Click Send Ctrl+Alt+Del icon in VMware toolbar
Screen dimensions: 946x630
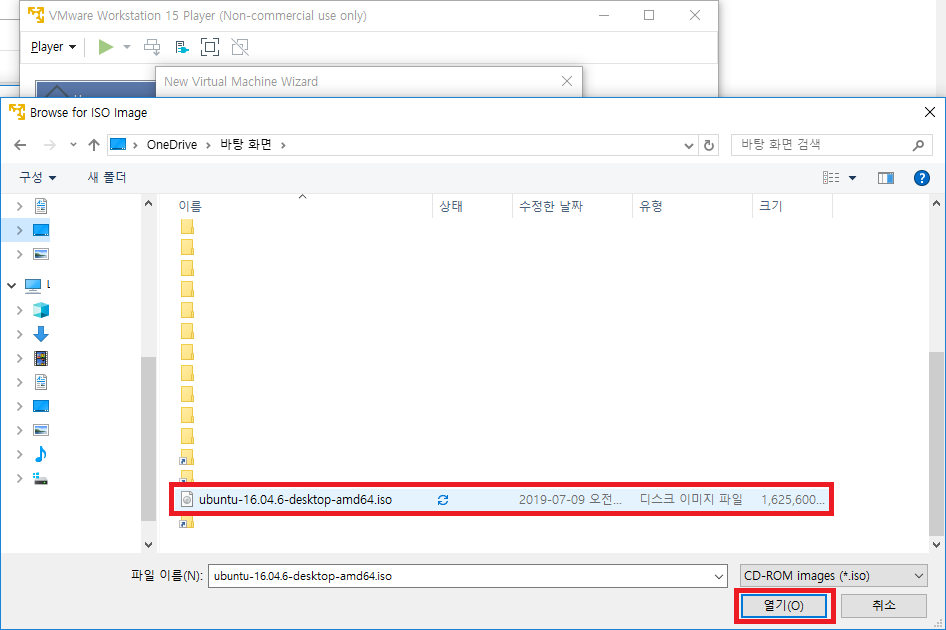coord(152,47)
